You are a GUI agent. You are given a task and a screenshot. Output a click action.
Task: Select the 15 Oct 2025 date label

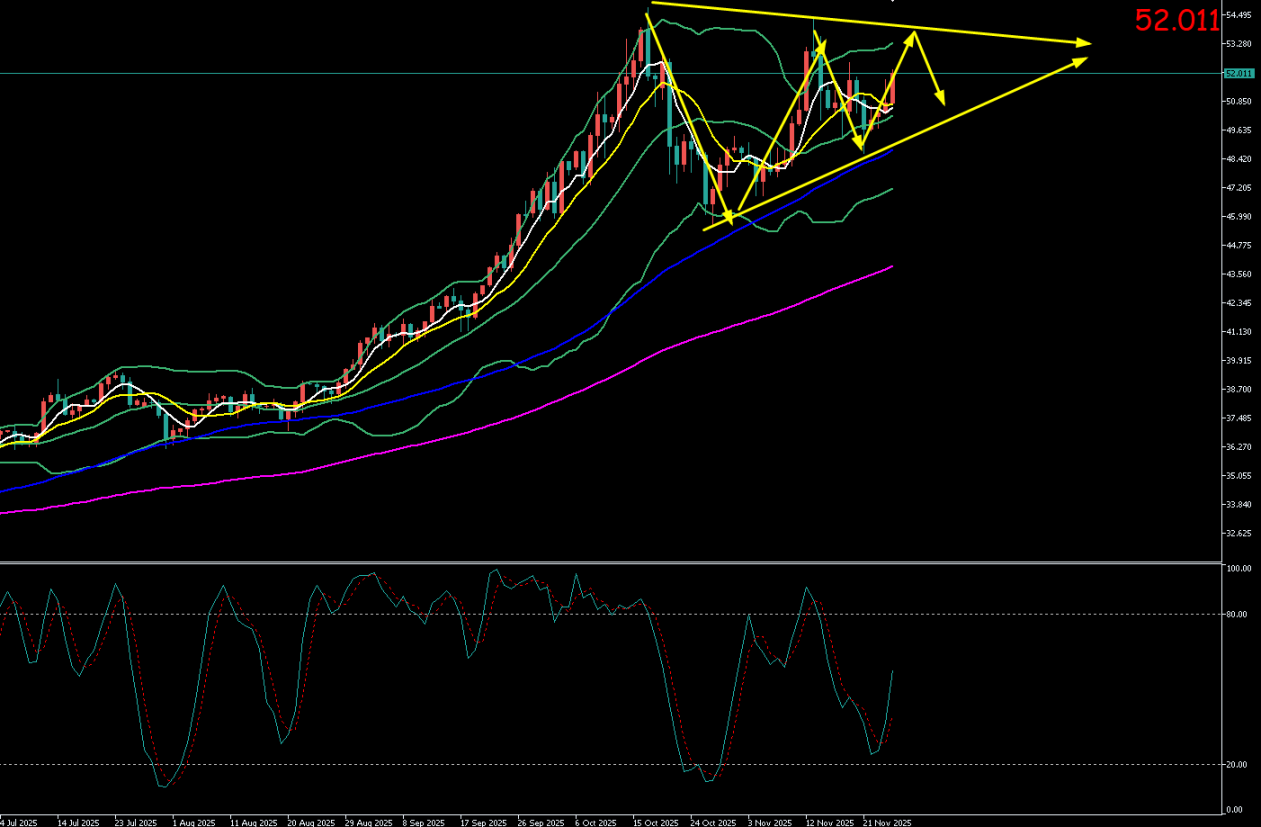pyautogui.click(x=654, y=822)
